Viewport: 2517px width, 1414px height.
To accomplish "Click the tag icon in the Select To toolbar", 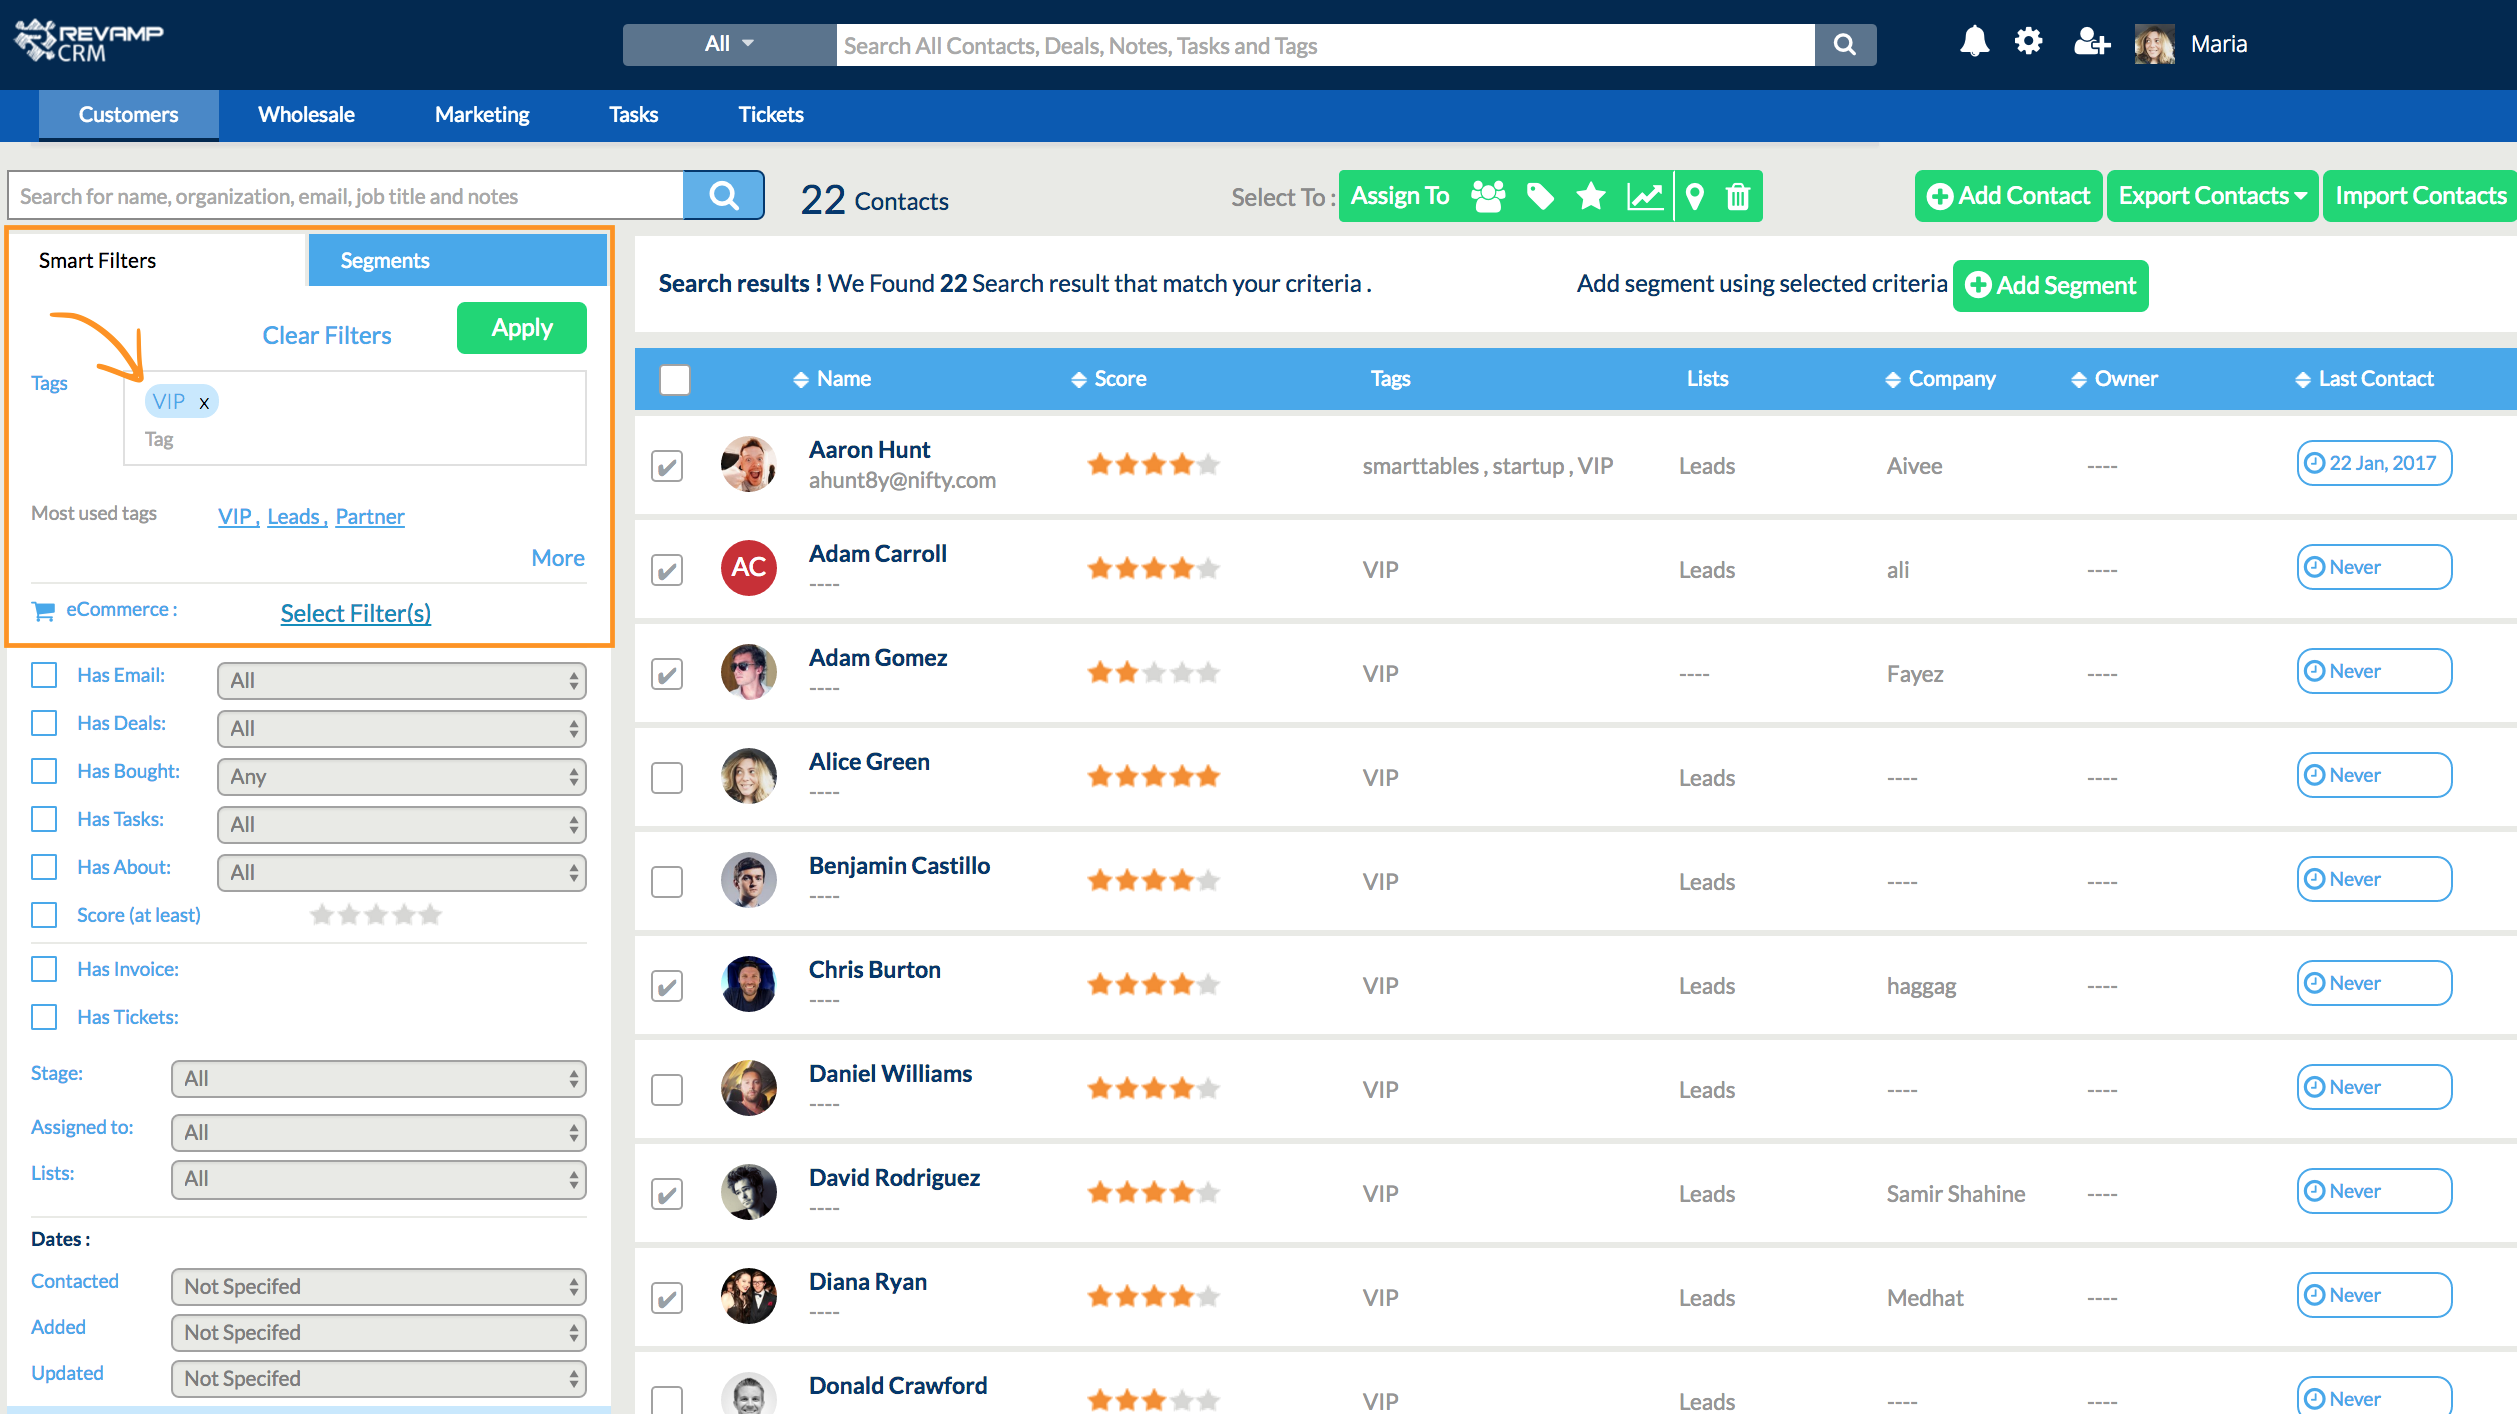I will pos(1540,196).
